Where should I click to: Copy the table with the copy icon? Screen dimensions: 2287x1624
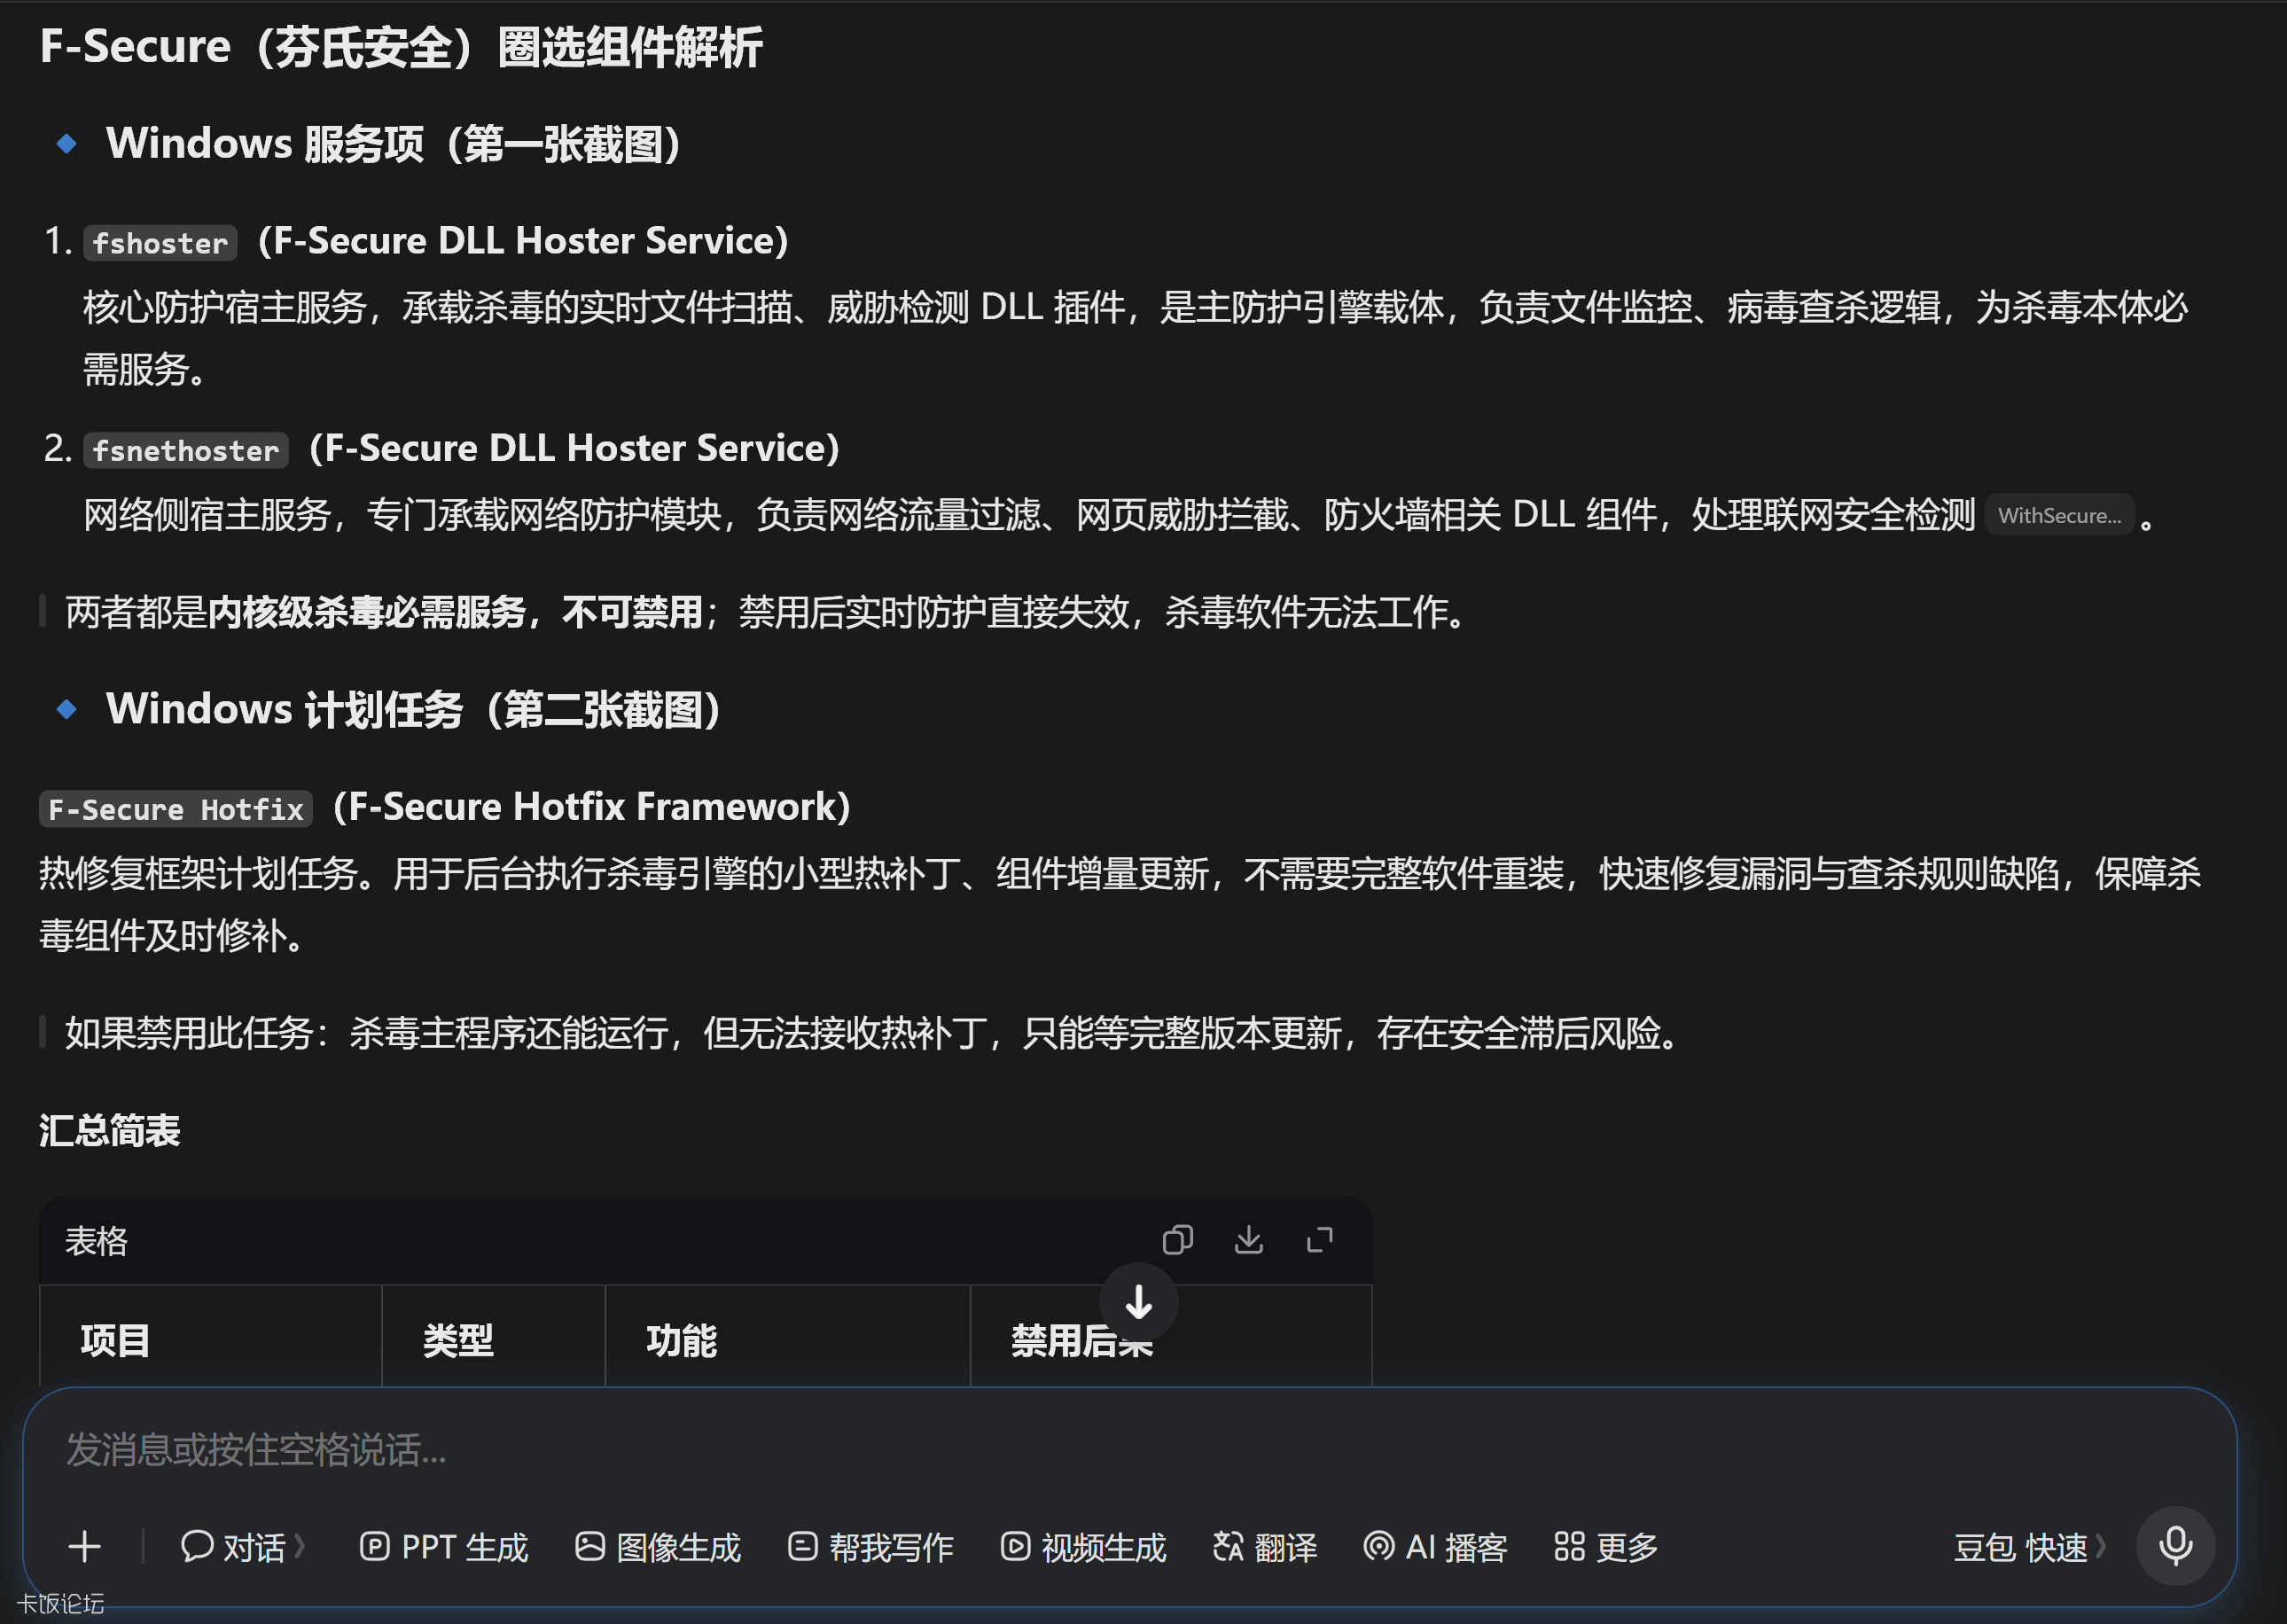(x=1177, y=1240)
